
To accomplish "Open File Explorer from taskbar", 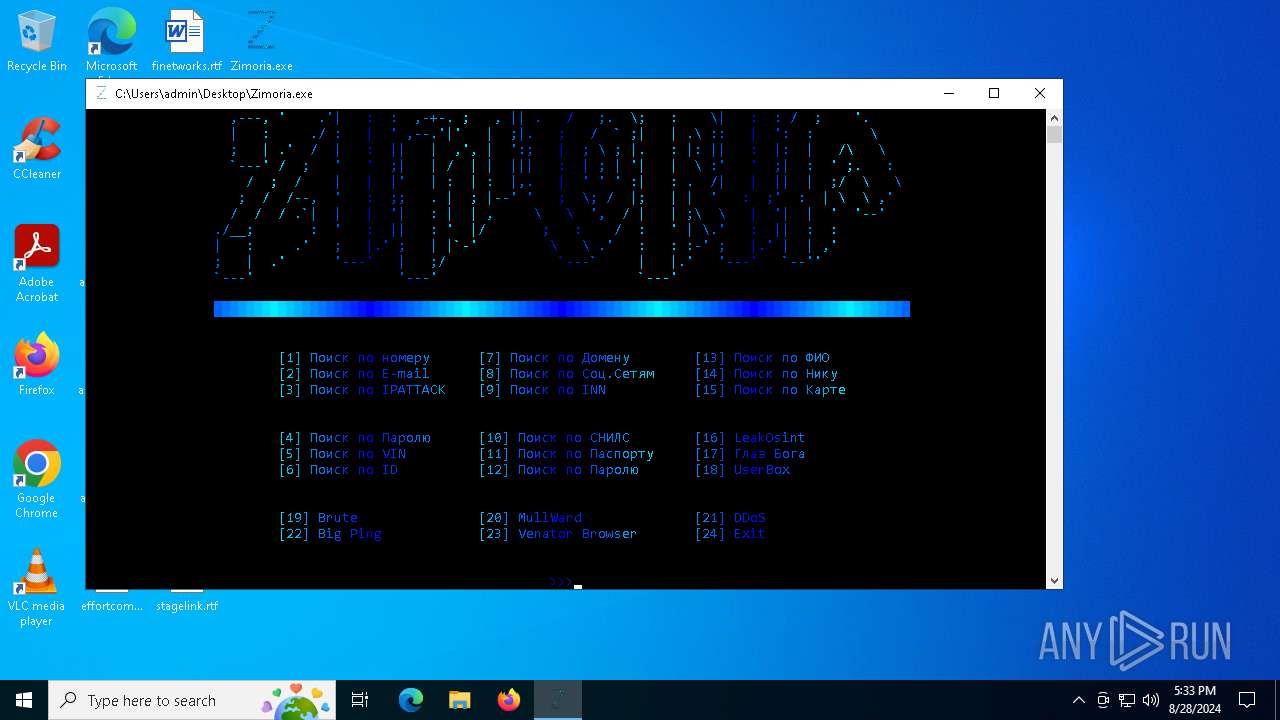I will coord(459,700).
